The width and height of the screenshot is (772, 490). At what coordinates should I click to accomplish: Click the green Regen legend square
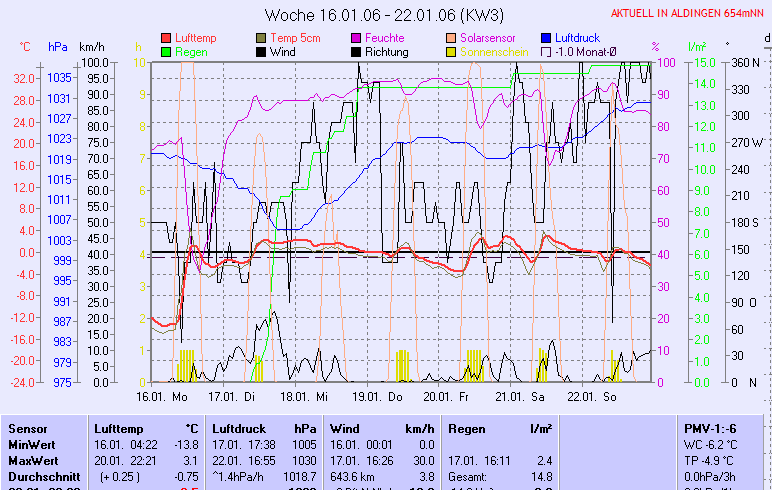(166, 52)
